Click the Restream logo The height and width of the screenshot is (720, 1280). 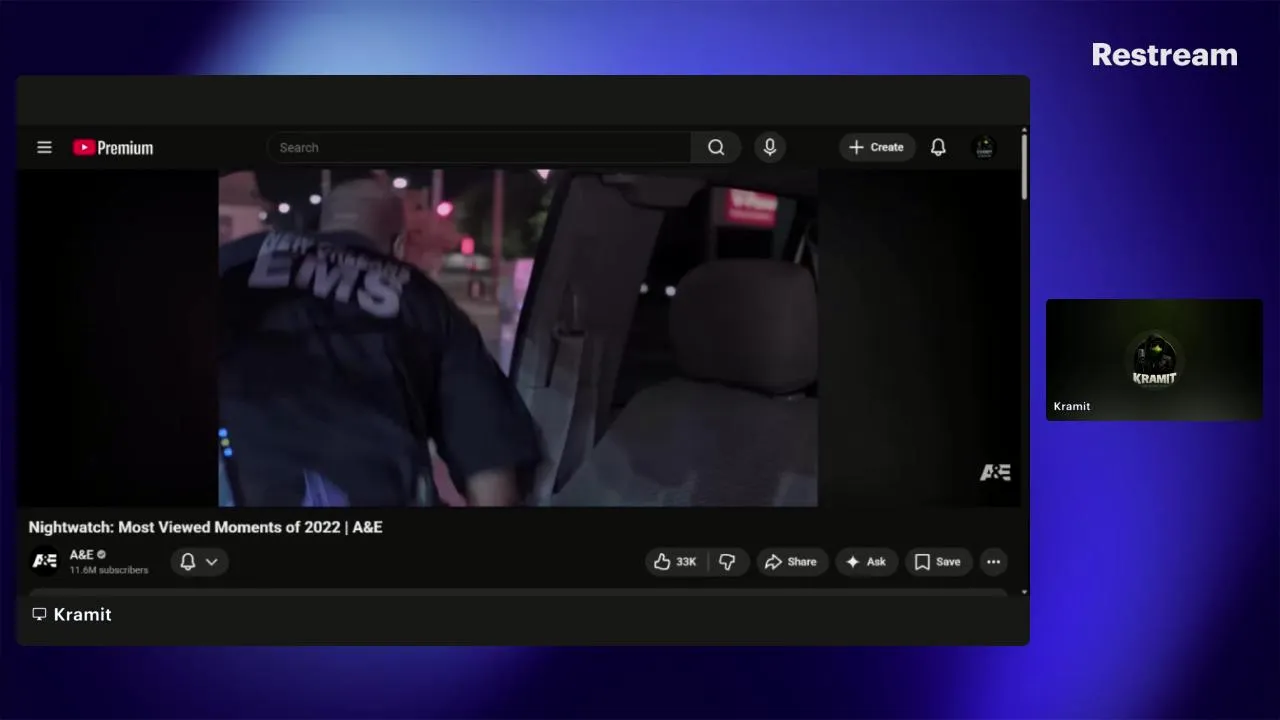coord(1164,55)
